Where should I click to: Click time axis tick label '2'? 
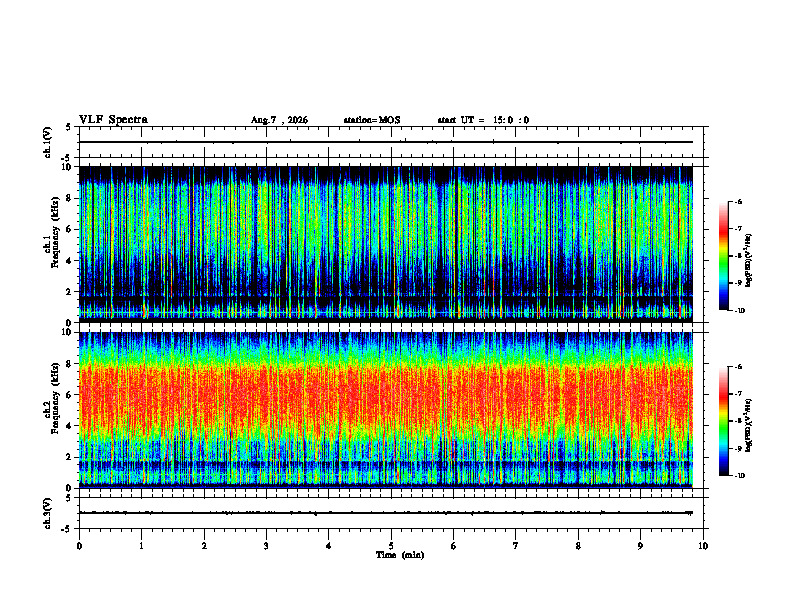tap(204, 546)
